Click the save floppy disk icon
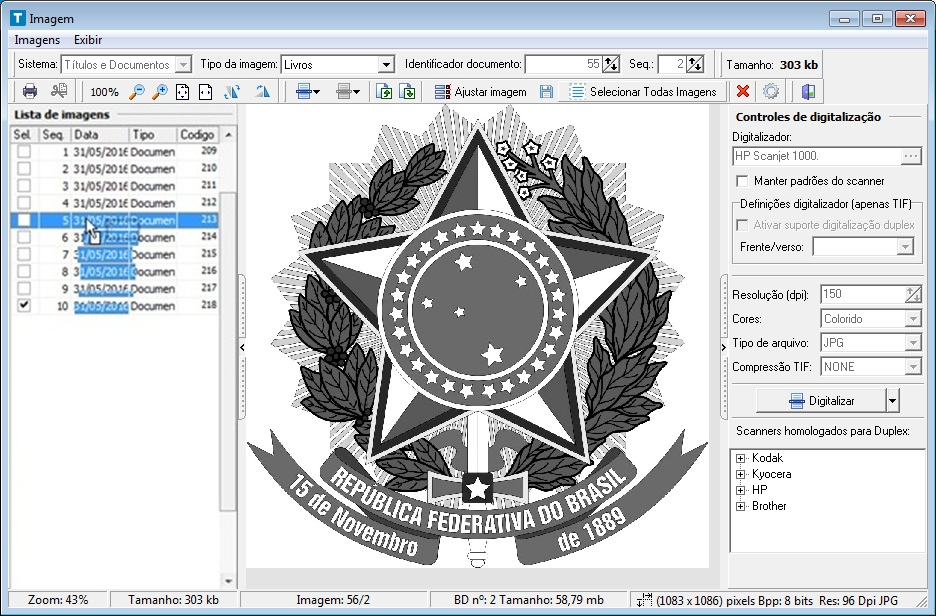Screen dimensions: 936x616 546,92
